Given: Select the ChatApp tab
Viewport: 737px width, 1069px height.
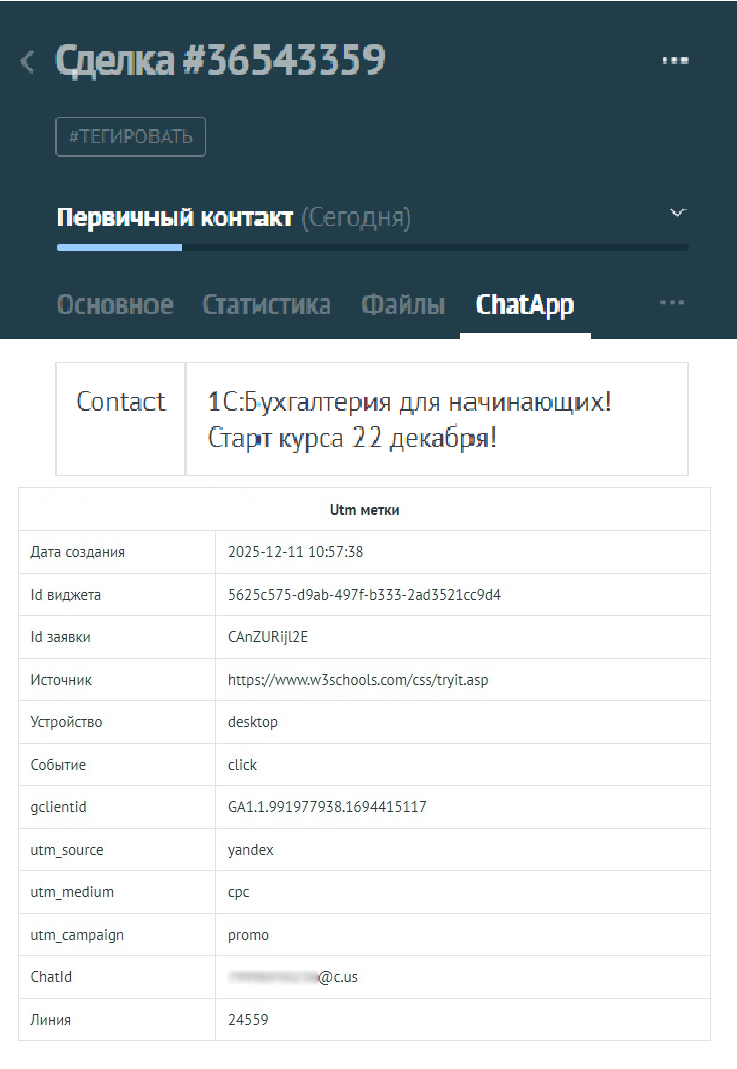Looking at the screenshot, I should pos(525,305).
